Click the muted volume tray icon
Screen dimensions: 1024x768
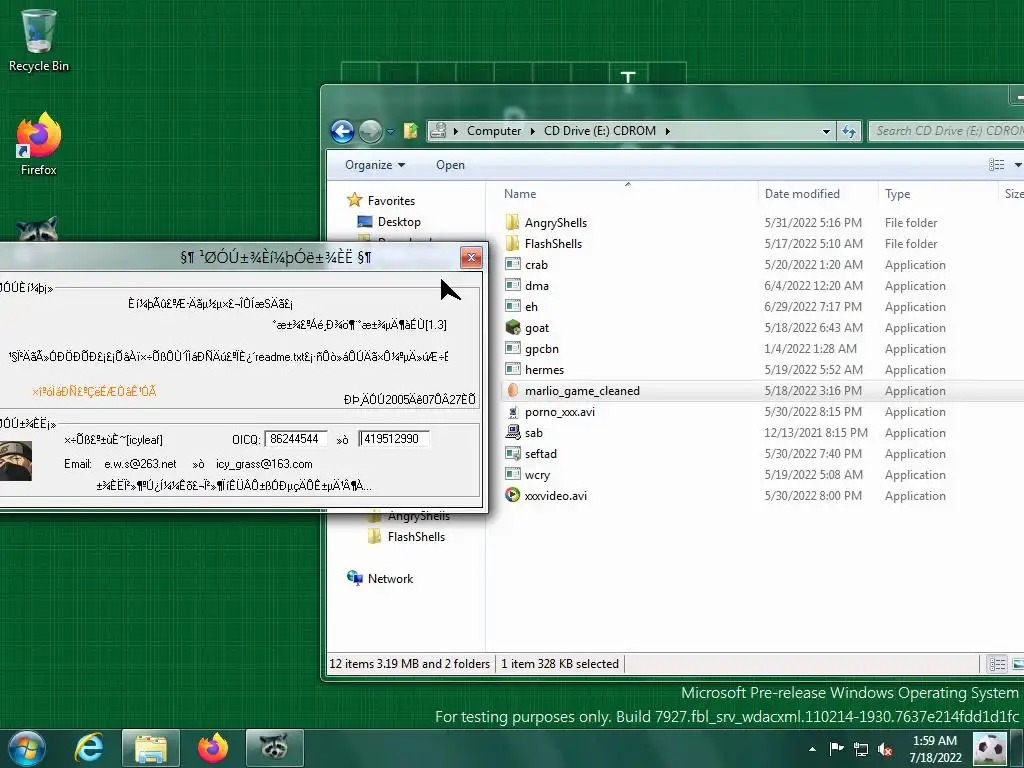point(886,749)
